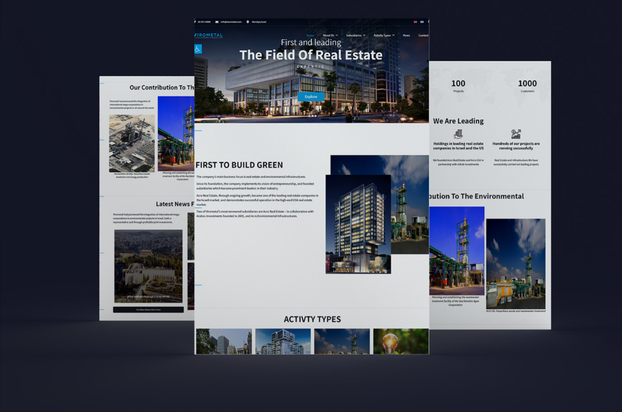Screen dimensions: 622x412
Task: Click the Latest News heading on left page
Action: click(x=175, y=204)
